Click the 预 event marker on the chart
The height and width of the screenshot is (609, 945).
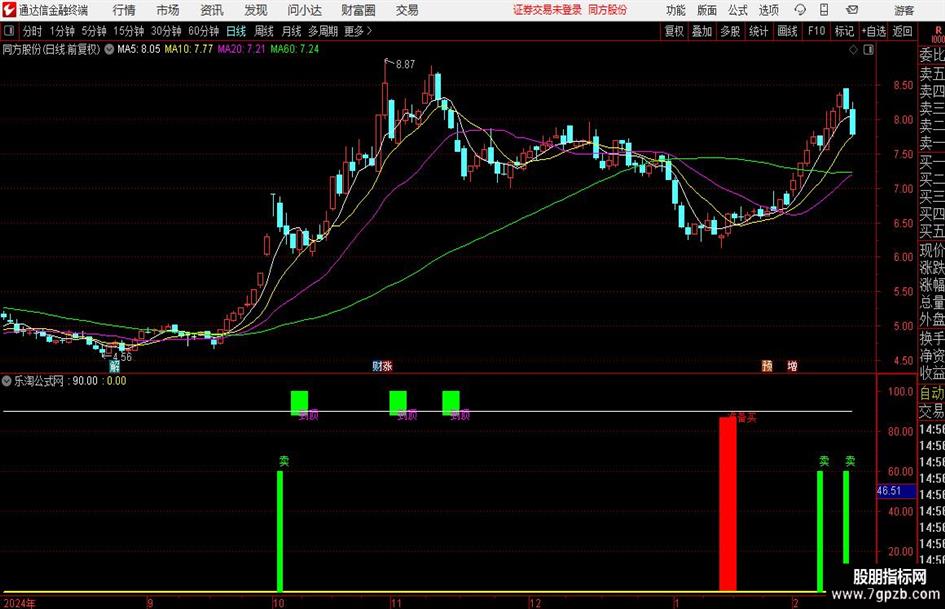pos(767,366)
